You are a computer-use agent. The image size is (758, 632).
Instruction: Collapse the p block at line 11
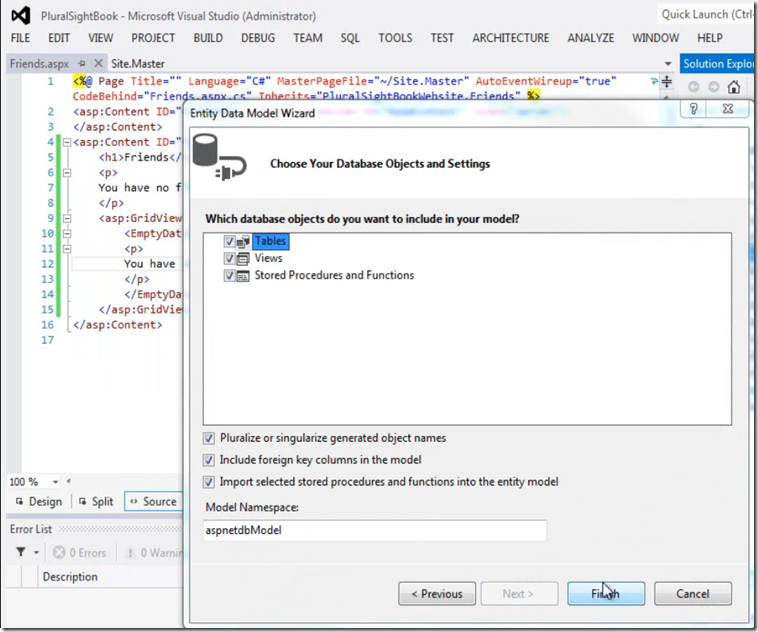click(x=67, y=249)
